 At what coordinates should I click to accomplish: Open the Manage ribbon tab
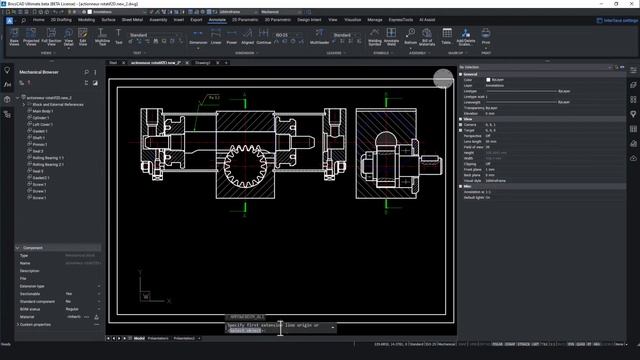(x=375, y=20)
